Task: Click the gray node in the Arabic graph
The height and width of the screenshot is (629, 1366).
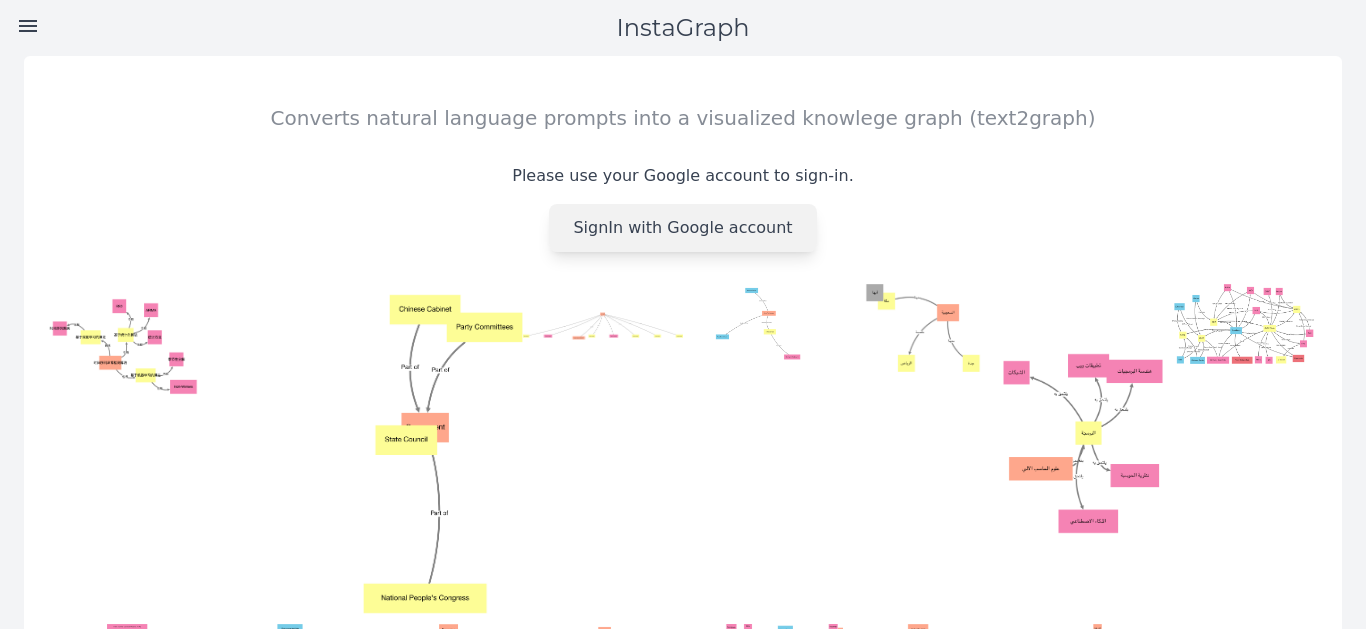Action: click(x=875, y=293)
